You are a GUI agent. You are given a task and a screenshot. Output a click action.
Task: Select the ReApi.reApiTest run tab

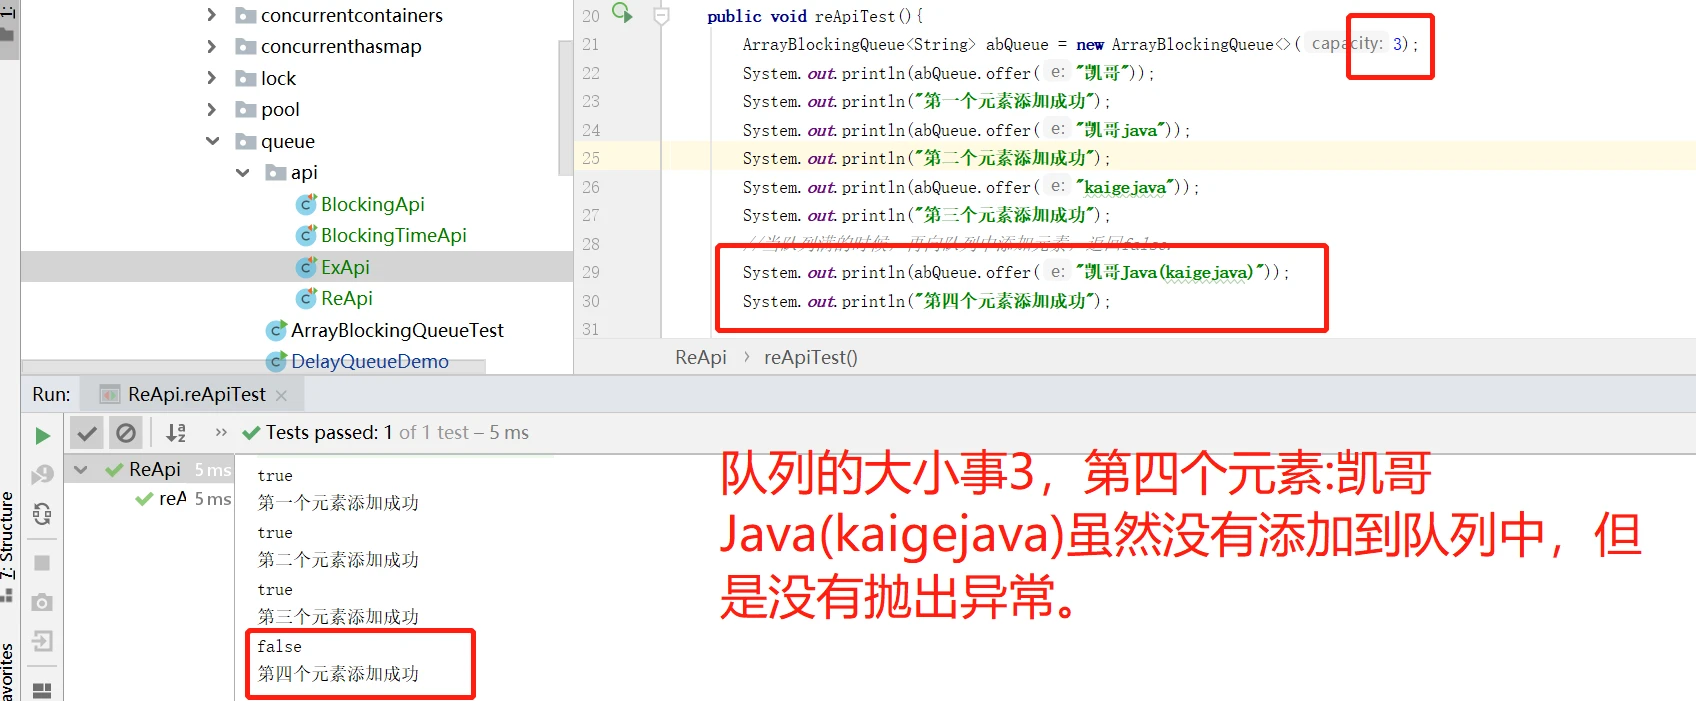coord(196,395)
